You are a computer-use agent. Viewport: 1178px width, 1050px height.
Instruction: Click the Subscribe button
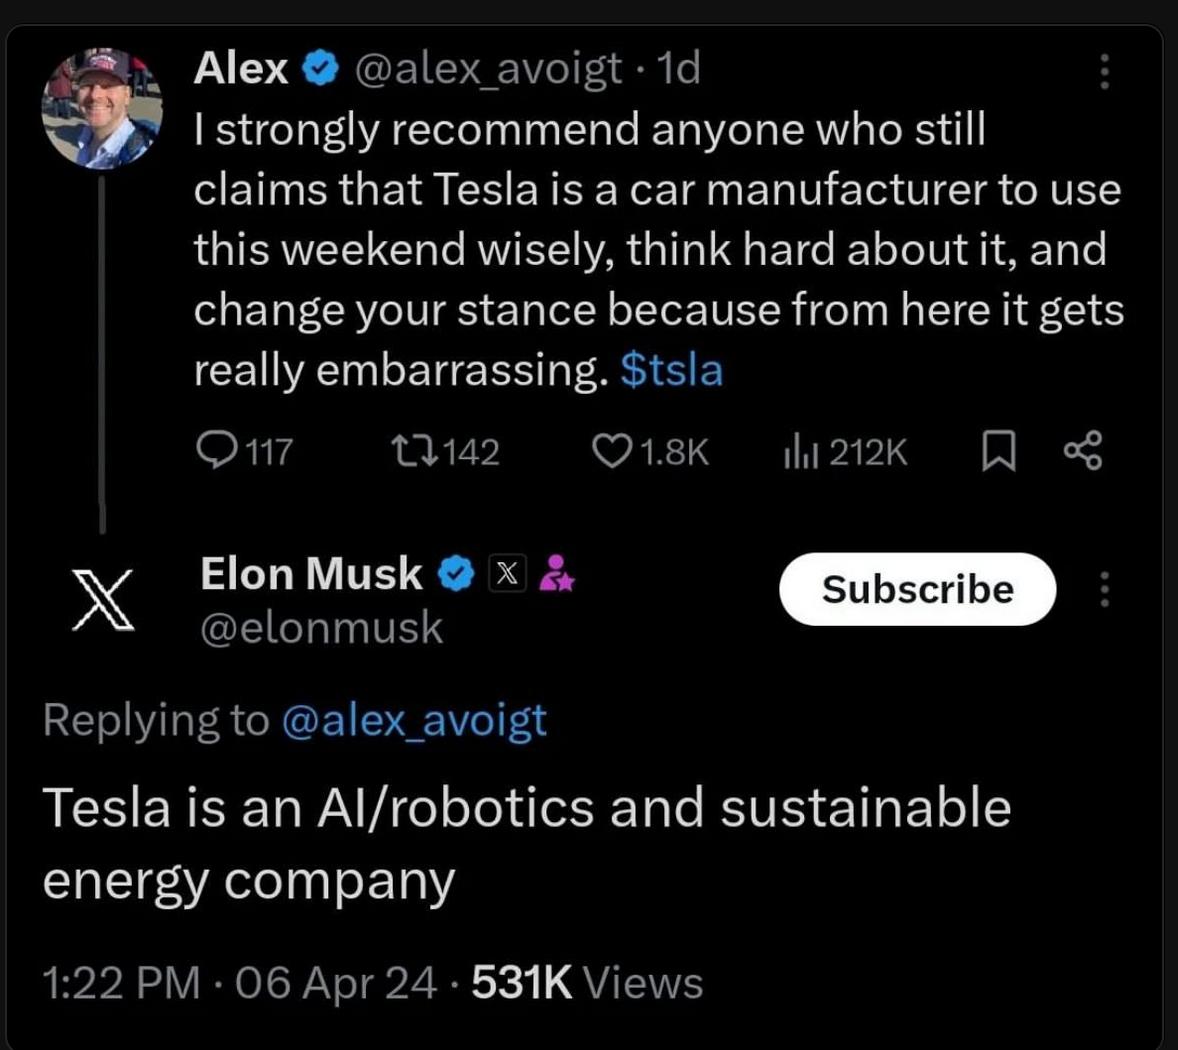click(x=917, y=589)
